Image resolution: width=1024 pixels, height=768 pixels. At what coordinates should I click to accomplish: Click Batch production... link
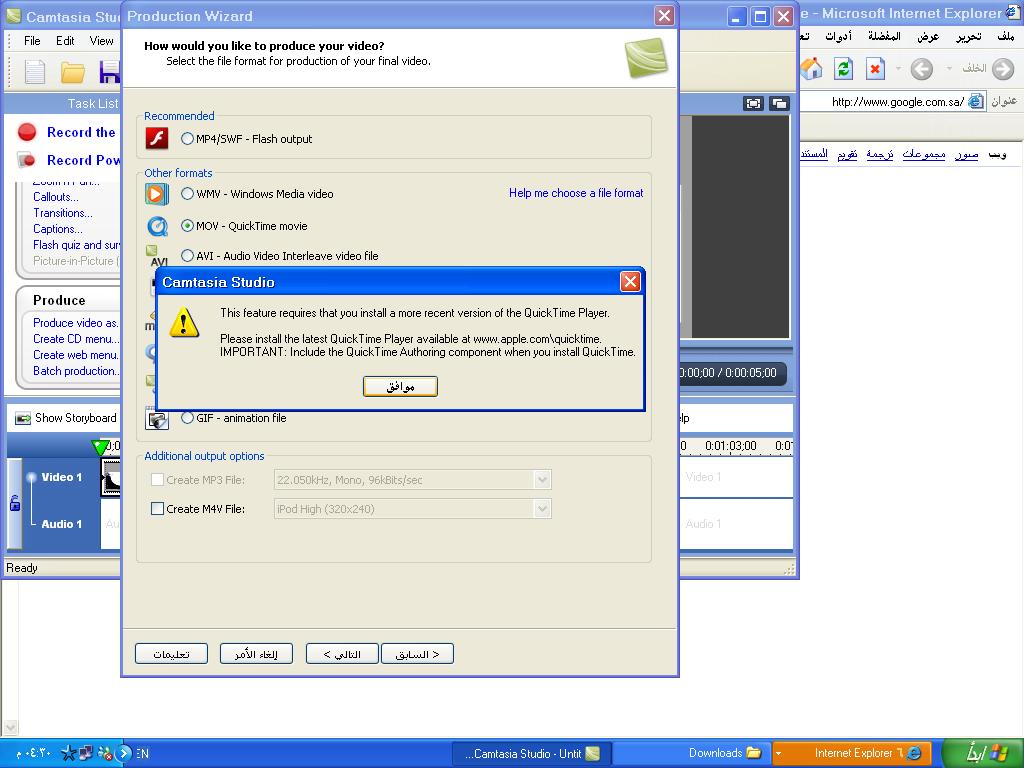[76, 371]
